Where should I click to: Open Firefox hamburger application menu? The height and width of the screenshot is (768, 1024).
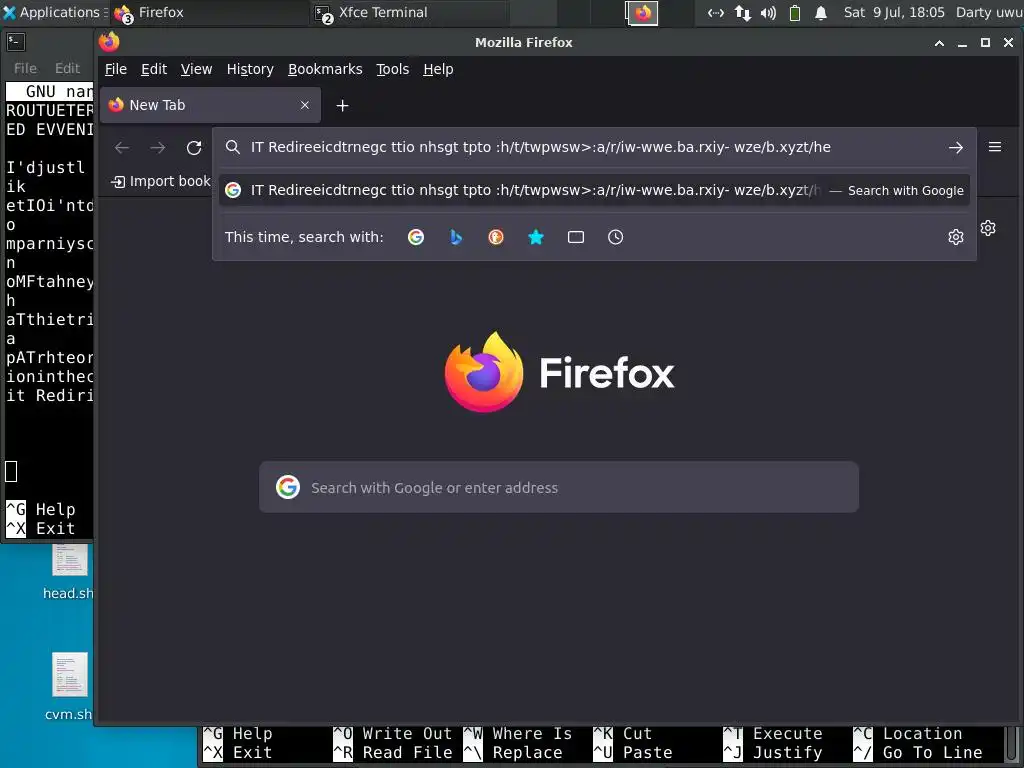point(995,147)
